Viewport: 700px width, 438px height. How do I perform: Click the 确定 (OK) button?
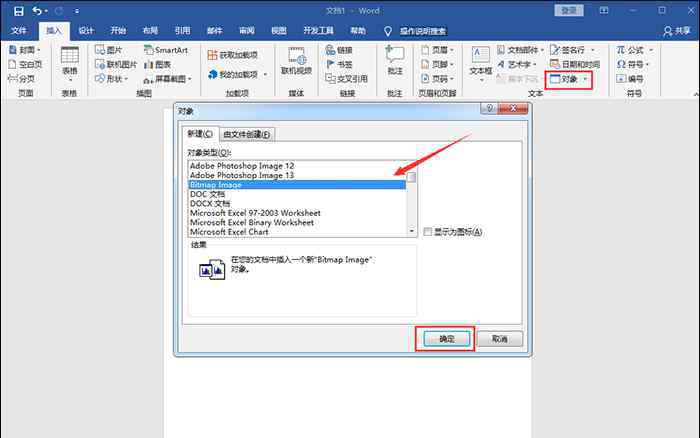point(446,339)
